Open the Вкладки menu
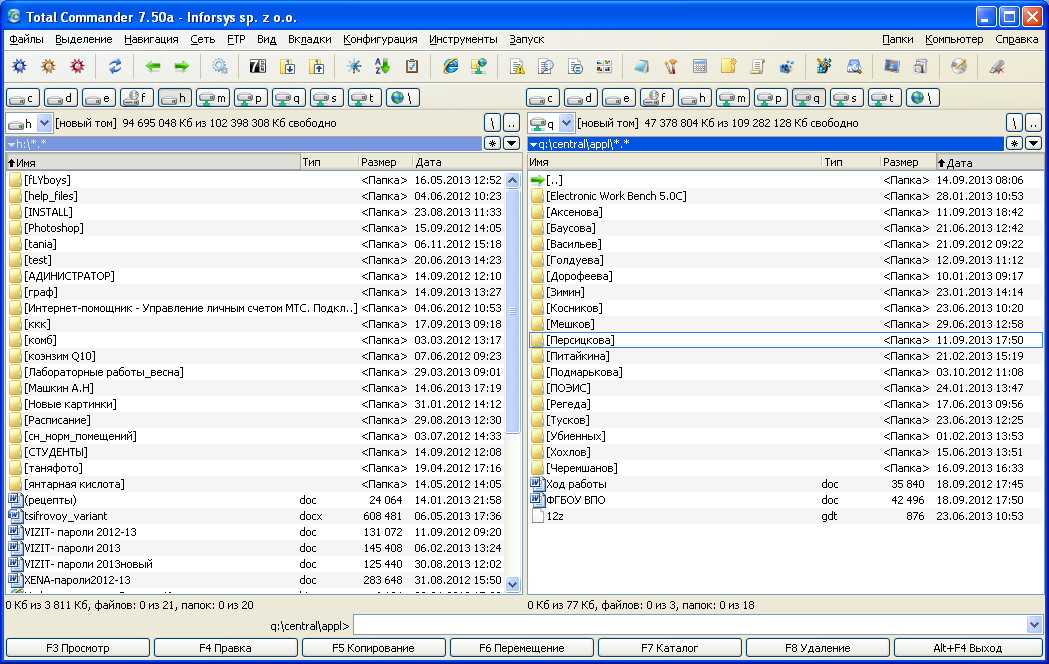Viewport: 1049px width, 664px height. (x=310, y=39)
